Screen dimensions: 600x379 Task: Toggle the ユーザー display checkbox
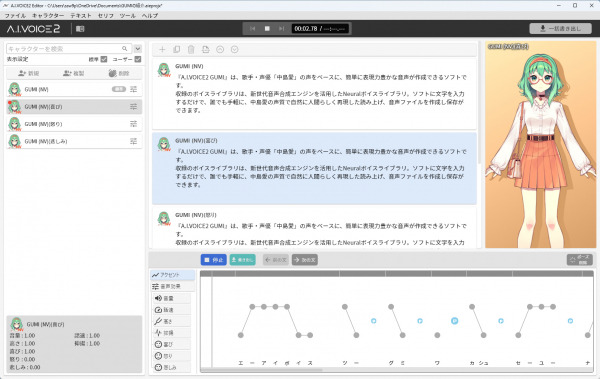tap(138, 59)
